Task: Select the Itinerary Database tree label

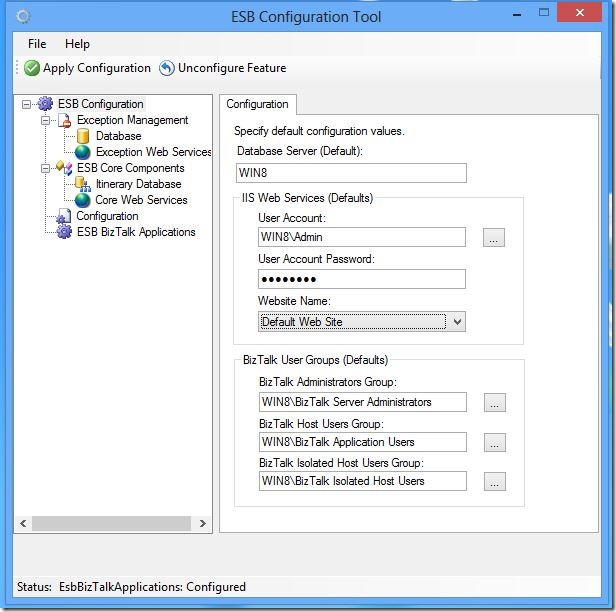Action: click(x=138, y=184)
